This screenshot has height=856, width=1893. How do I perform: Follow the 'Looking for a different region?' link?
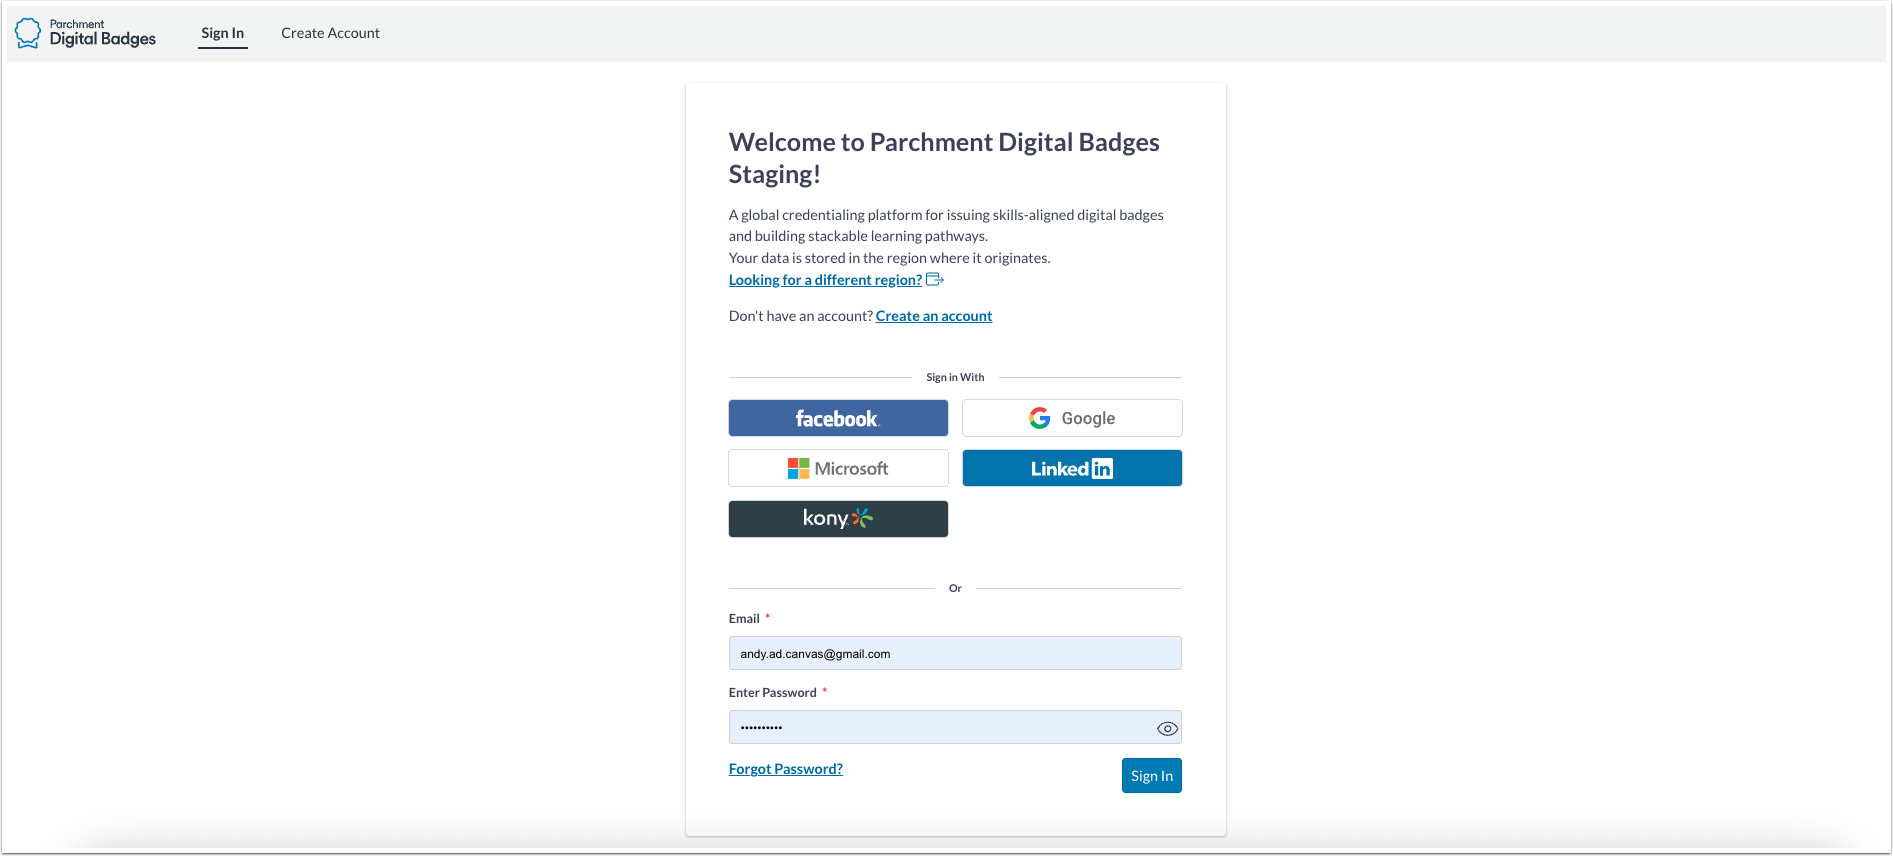point(825,280)
